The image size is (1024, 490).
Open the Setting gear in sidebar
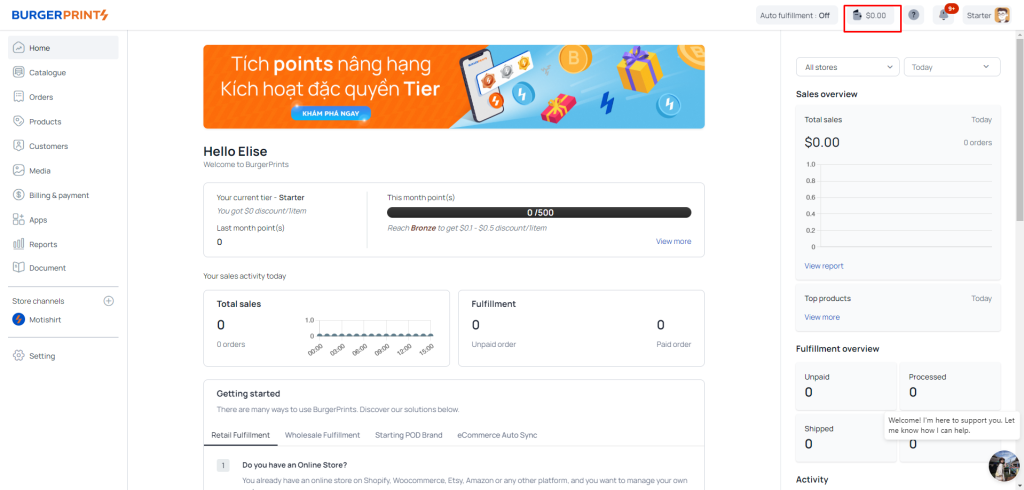point(18,356)
